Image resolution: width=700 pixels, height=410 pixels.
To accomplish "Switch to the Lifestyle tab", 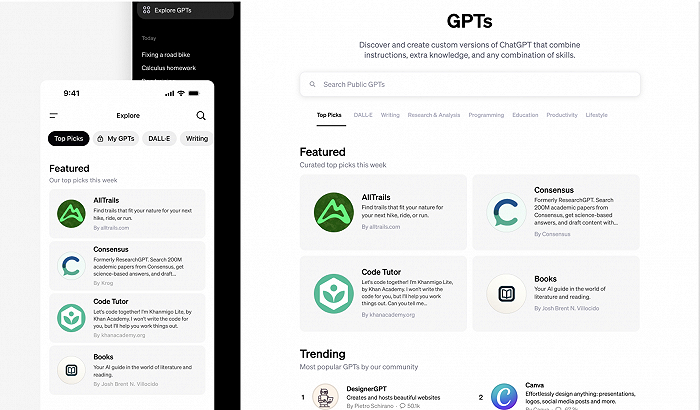I will [596, 115].
